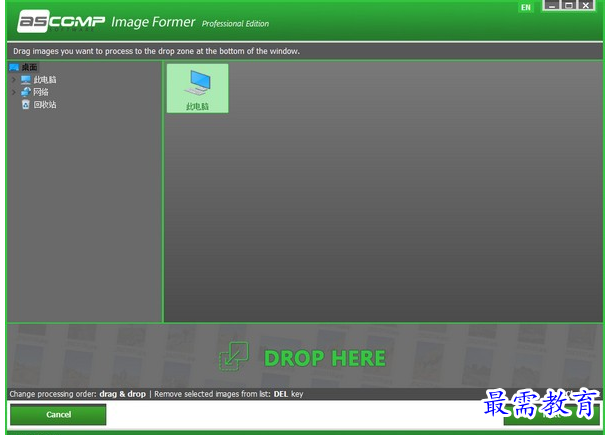Click the 桌面 desktop icon in the tree

coord(14,68)
